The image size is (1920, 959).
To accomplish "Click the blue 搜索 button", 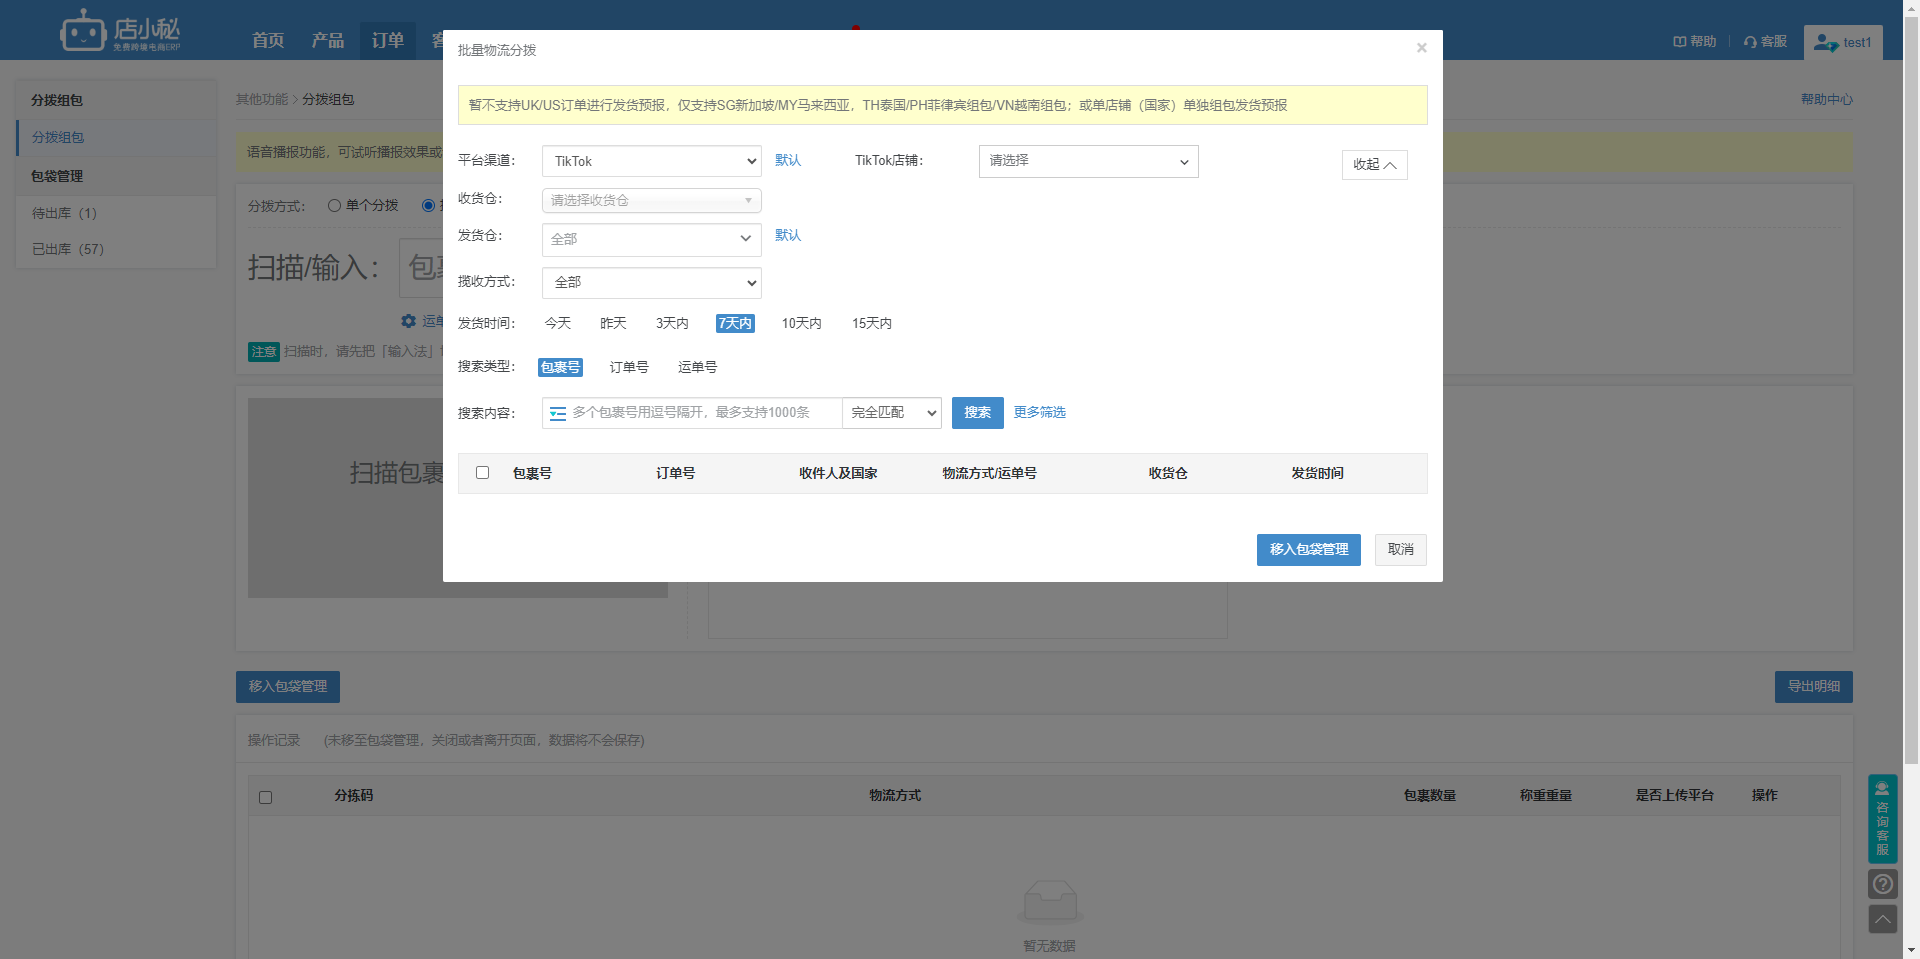I will (x=977, y=413).
